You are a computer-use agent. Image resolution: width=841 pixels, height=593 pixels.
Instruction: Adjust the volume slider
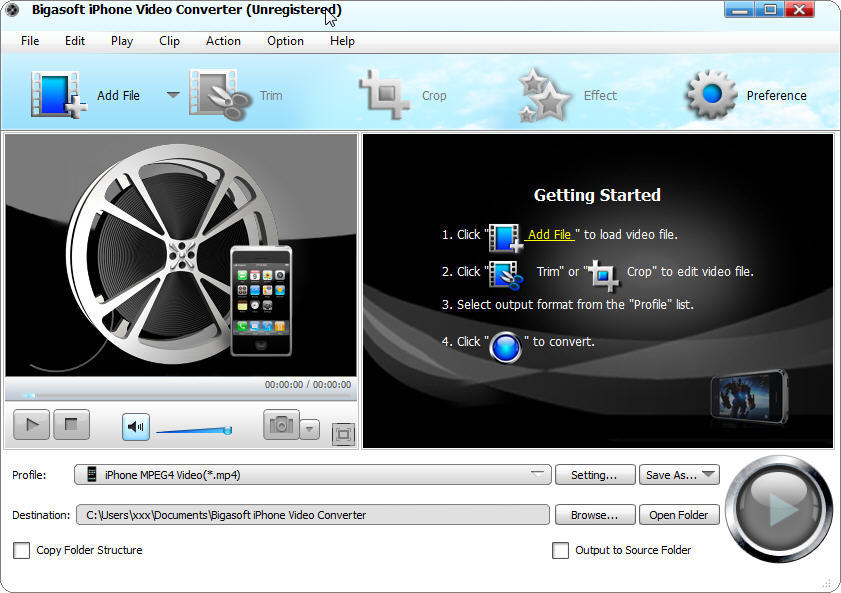194,430
